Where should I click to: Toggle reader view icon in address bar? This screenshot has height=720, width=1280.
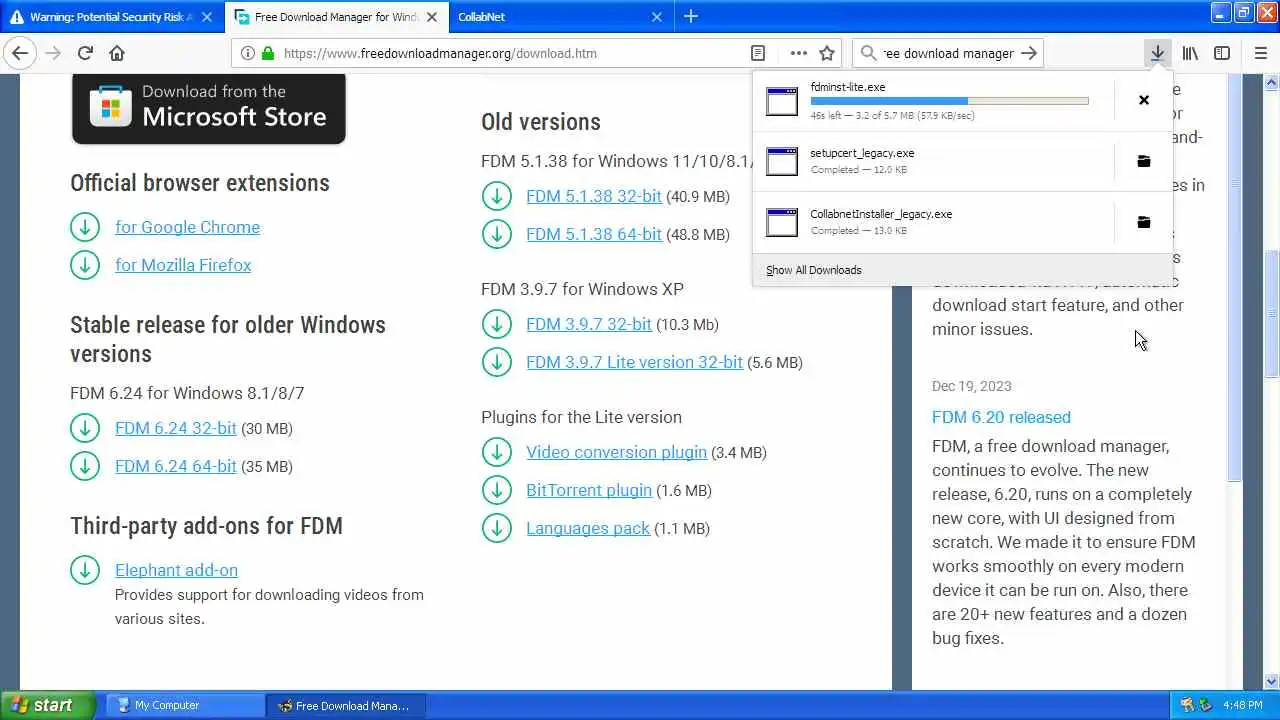[758, 53]
